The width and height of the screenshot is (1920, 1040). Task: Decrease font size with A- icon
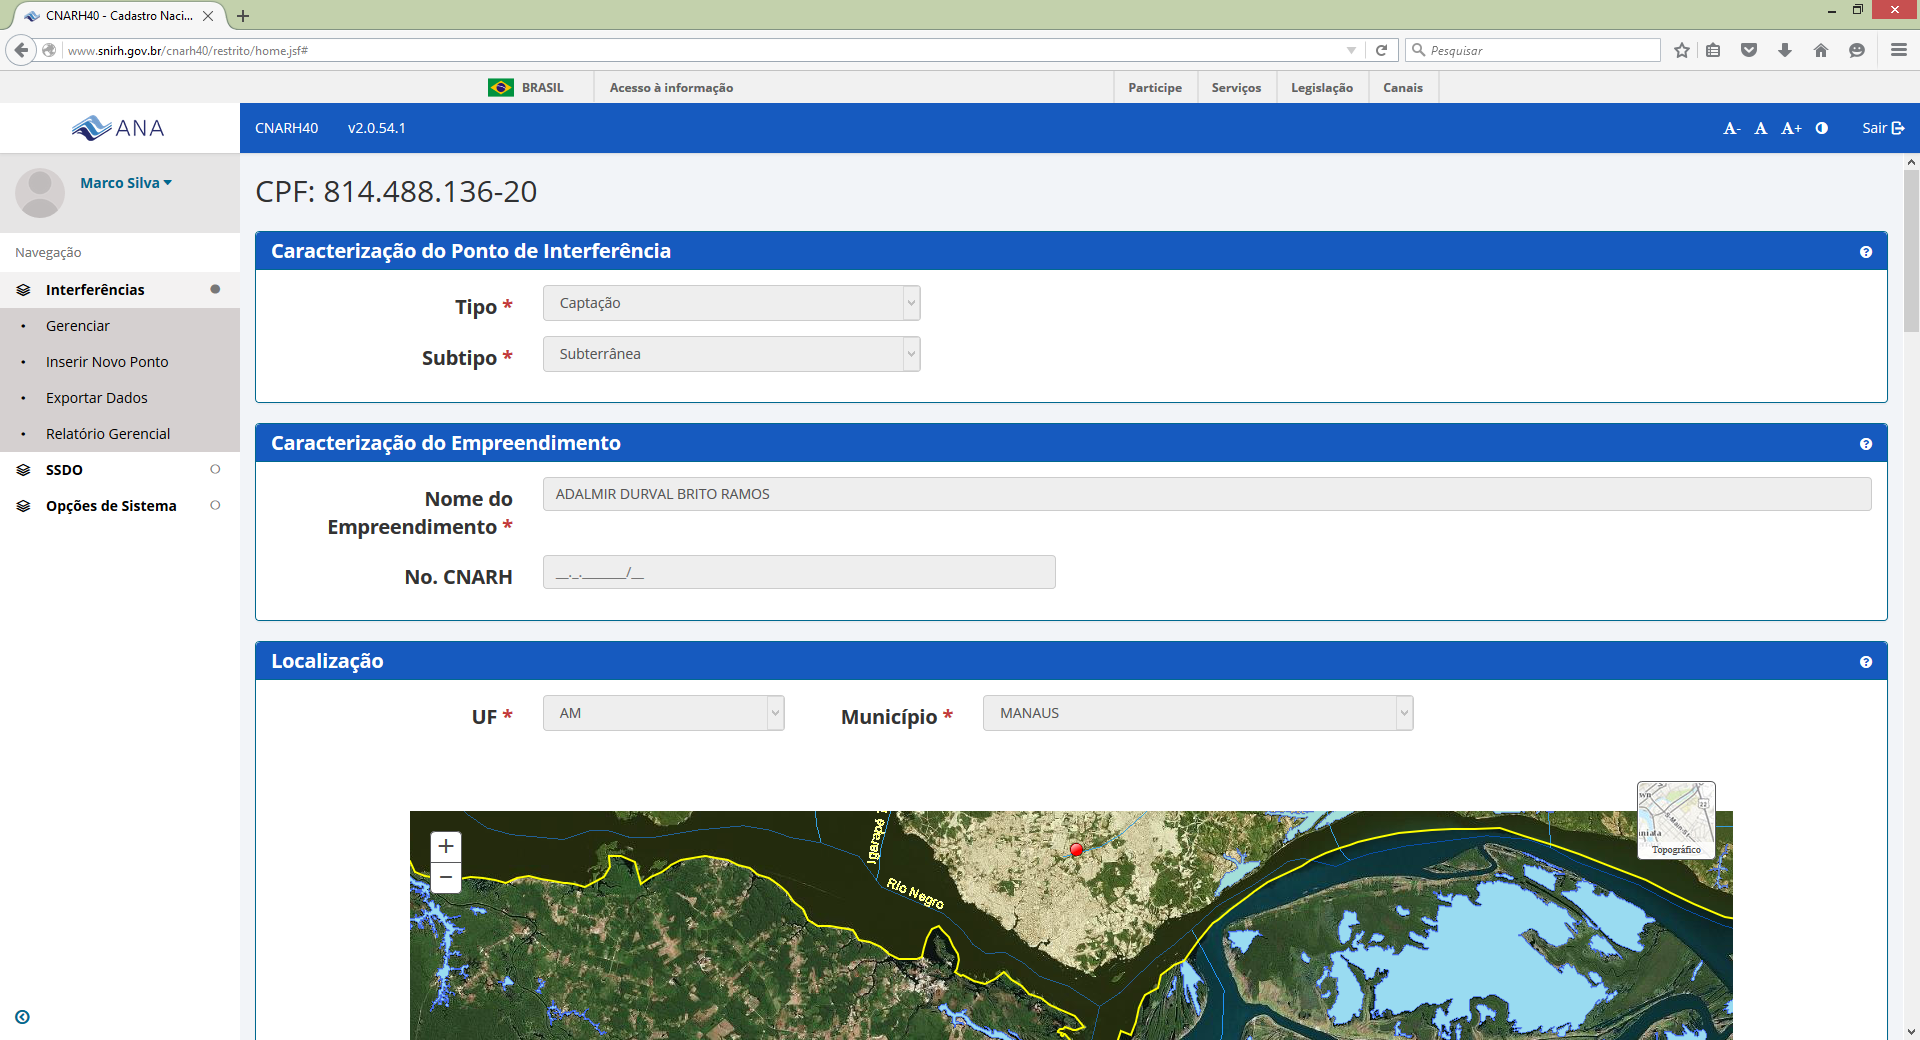[1732, 128]
